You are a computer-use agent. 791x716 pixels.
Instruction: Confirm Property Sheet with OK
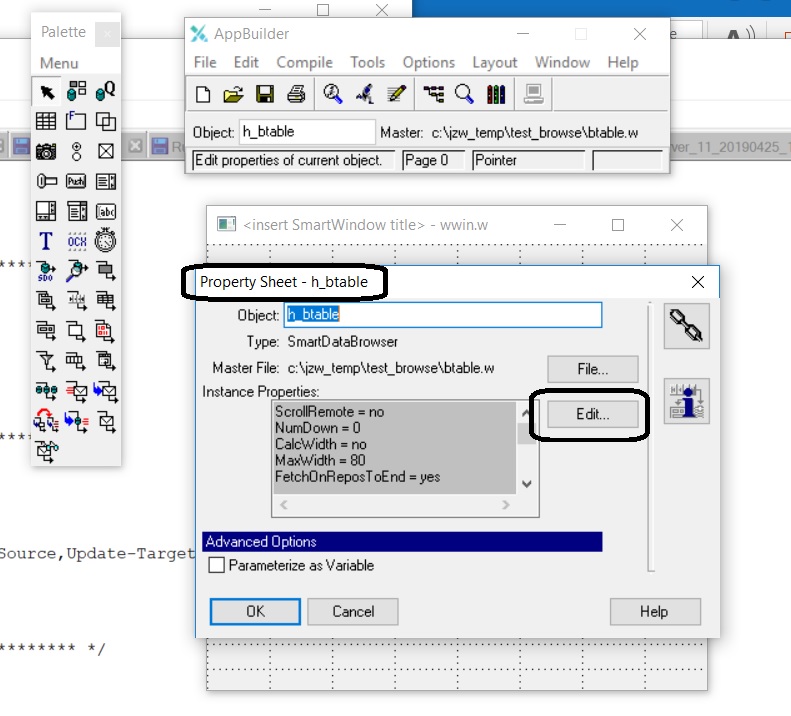(x=255, y=612)
